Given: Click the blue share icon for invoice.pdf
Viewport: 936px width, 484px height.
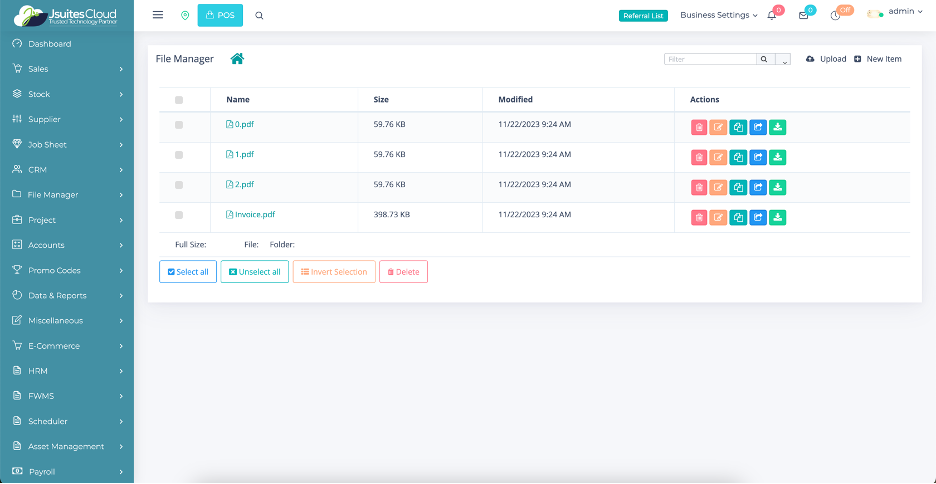Looking at the screenshot, I should 758,217.
